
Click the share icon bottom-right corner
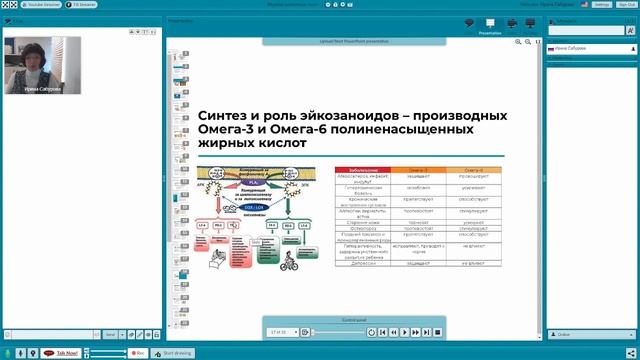click(631, 353)
